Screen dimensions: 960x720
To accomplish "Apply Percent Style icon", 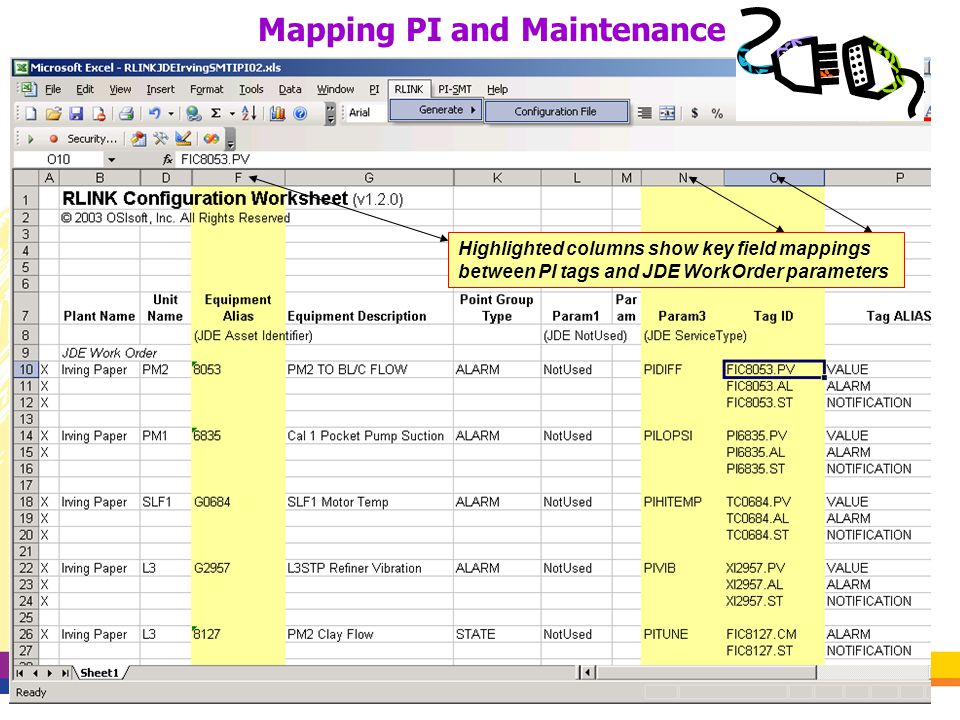I will pyautogui.click(x=717, y=113).
